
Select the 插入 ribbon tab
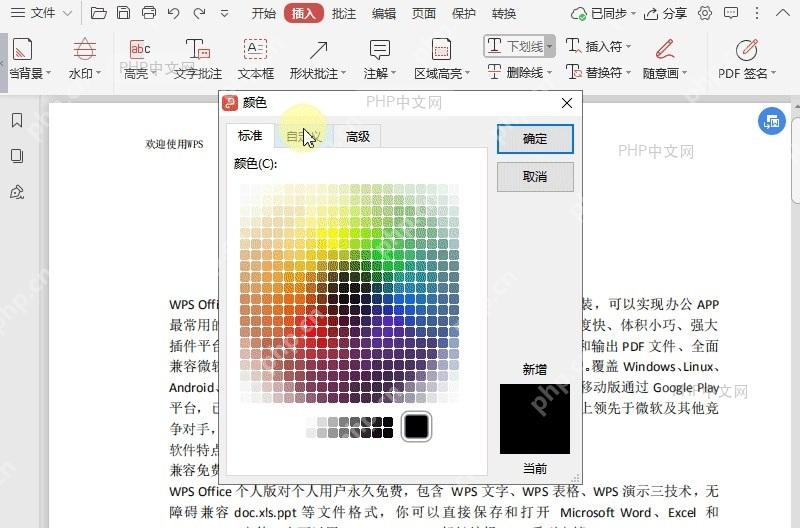click(304, 13)
